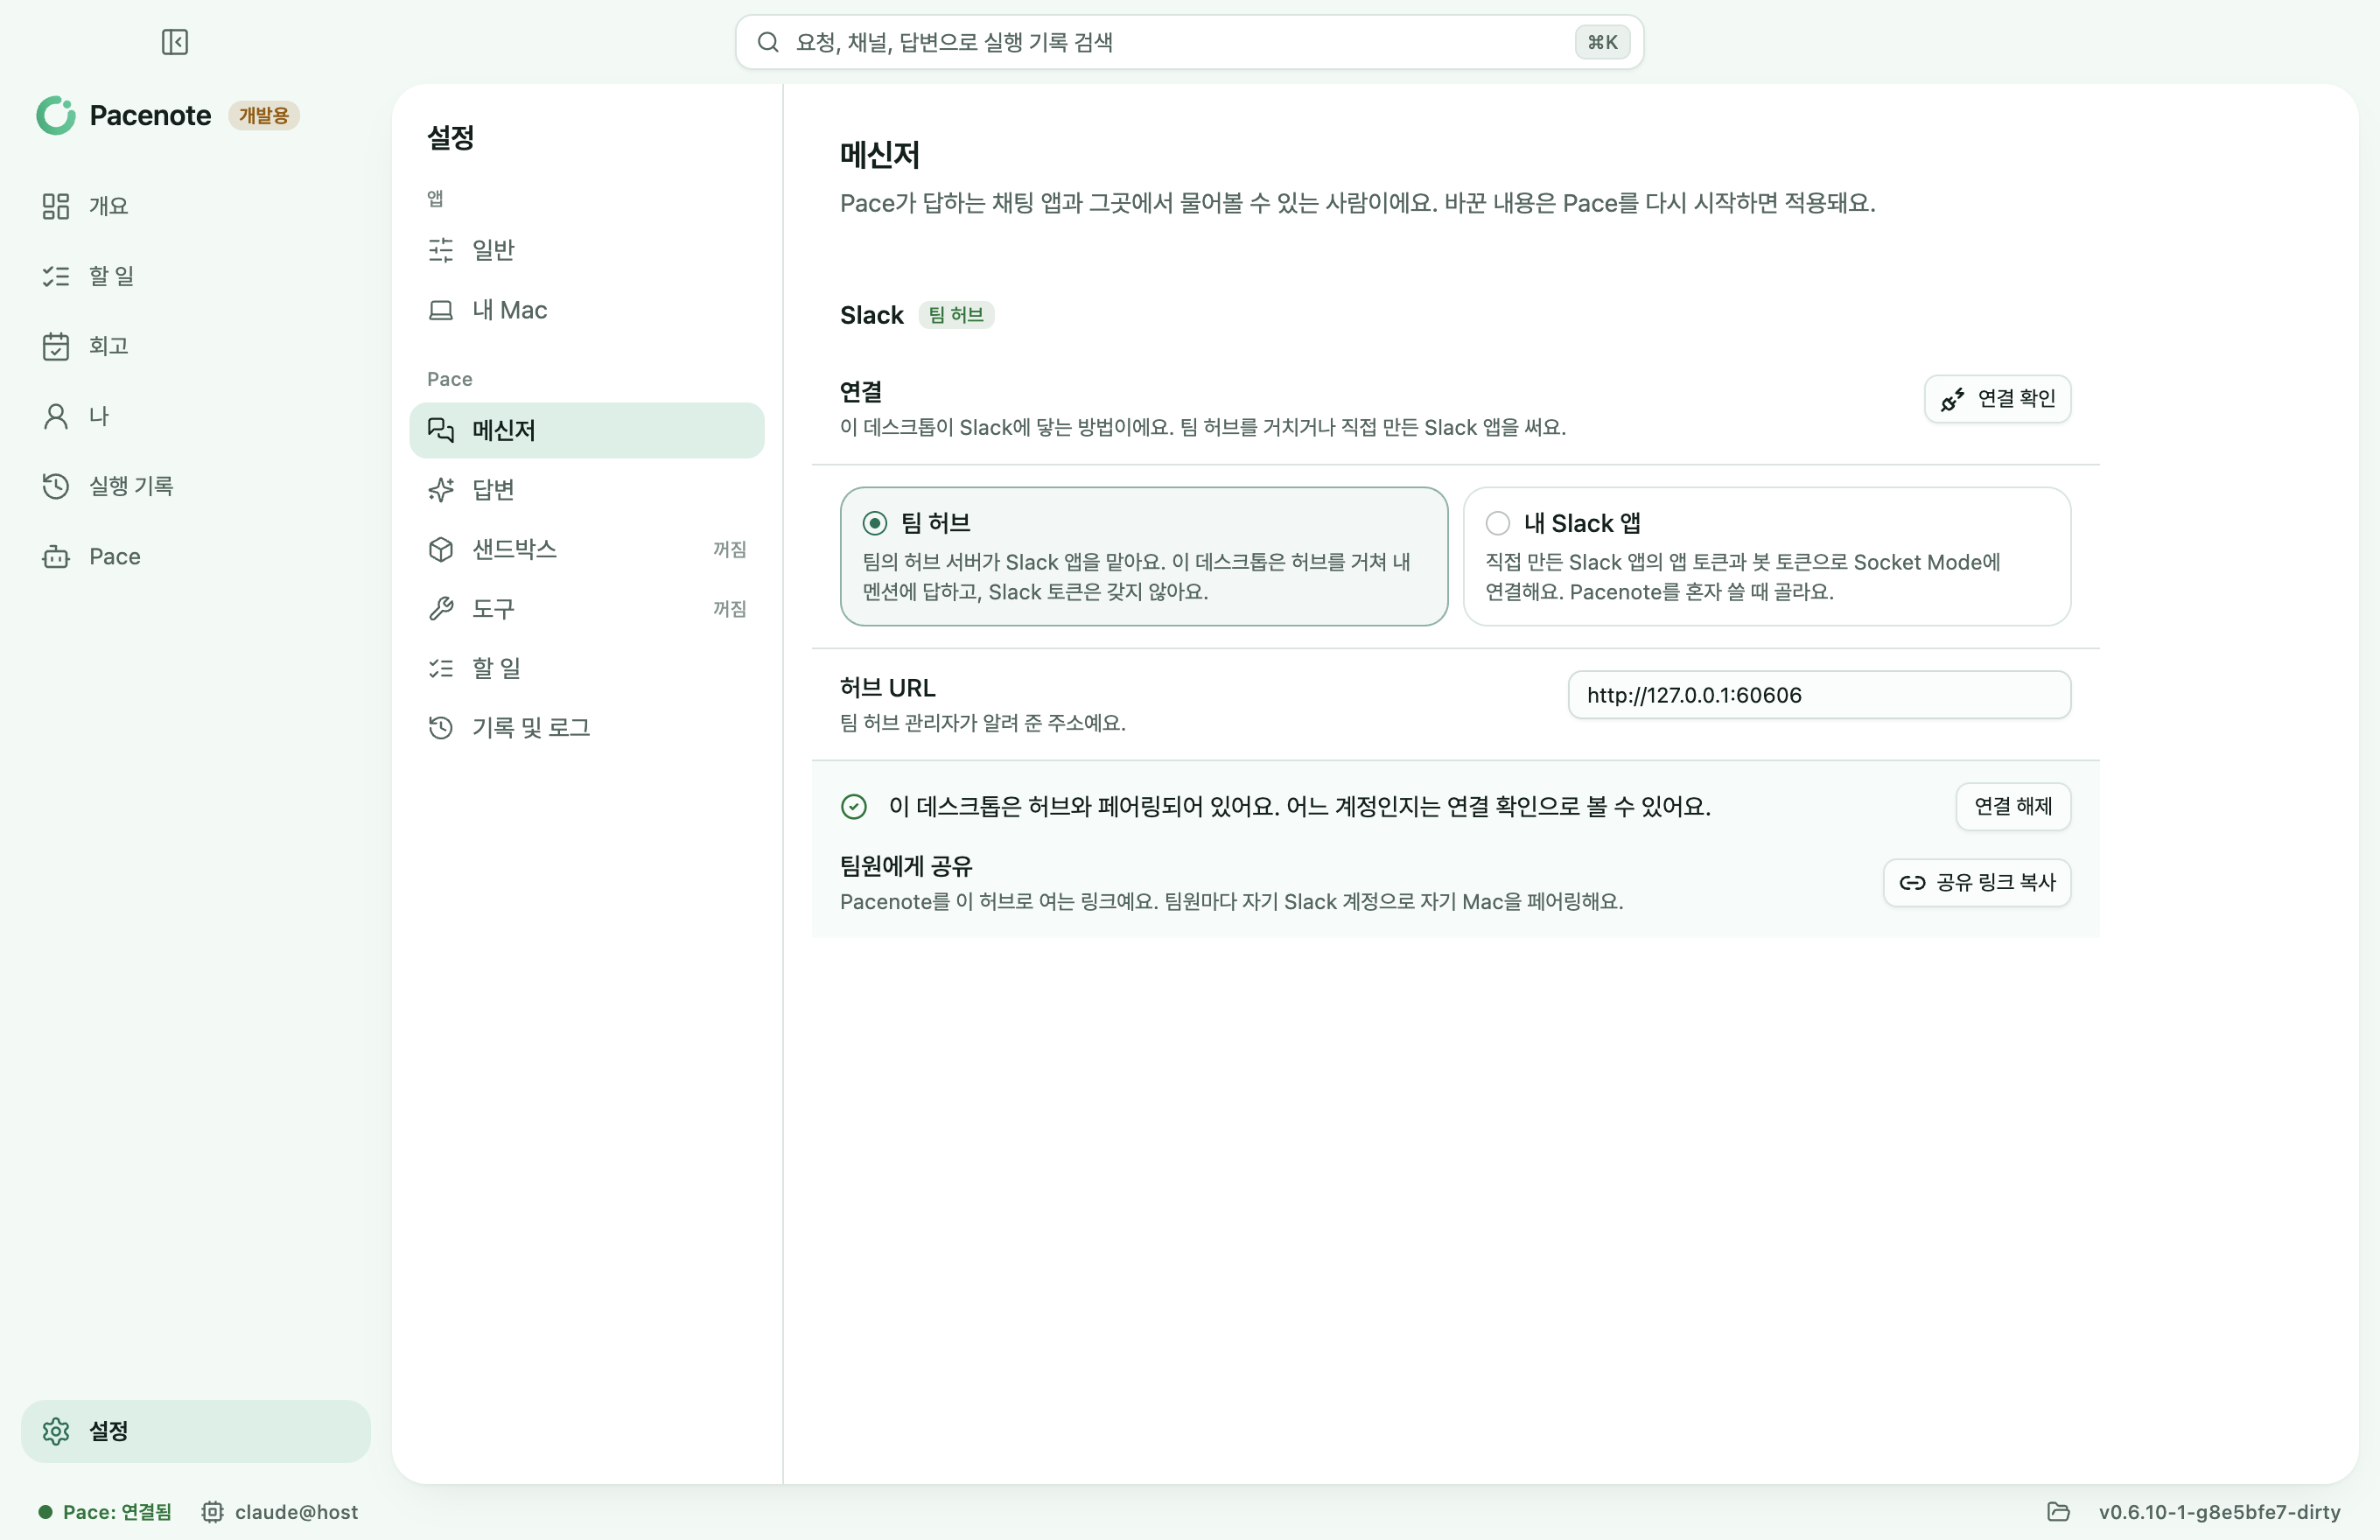Click the 설정 panel heading
This screenshot has width=2380, height=1540.
451,137
